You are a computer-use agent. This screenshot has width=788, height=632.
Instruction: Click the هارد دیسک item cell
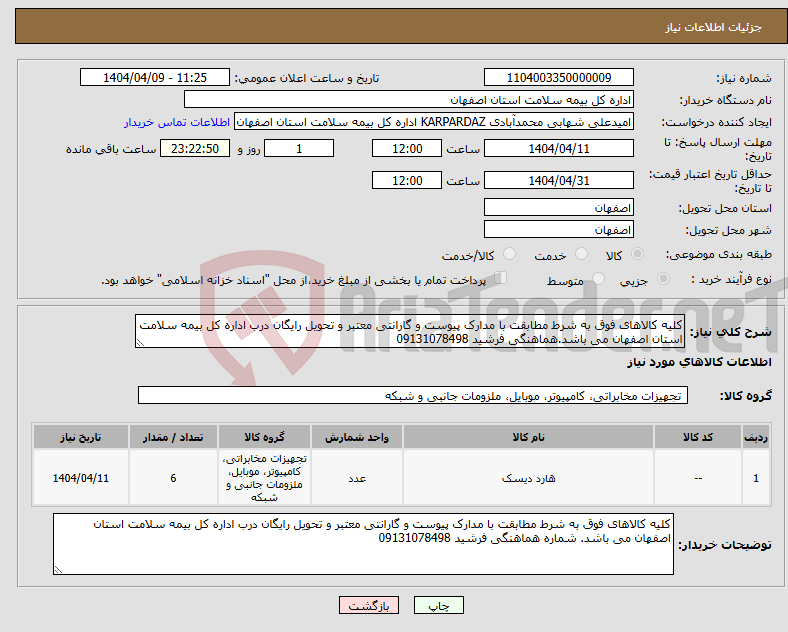(x=528, y=478)
